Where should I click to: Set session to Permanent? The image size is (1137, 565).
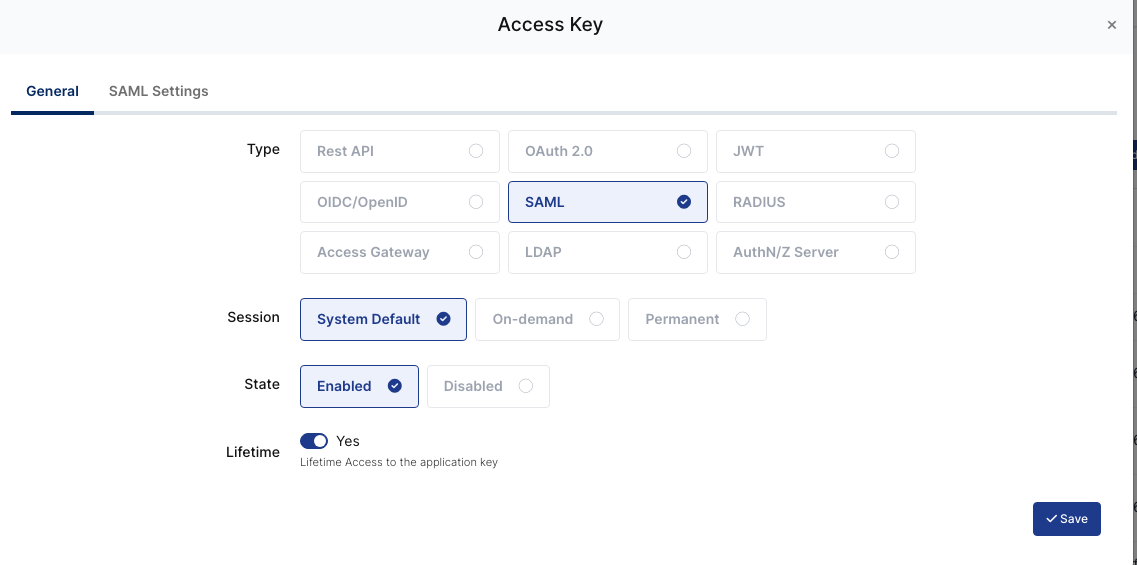[696, 319]
